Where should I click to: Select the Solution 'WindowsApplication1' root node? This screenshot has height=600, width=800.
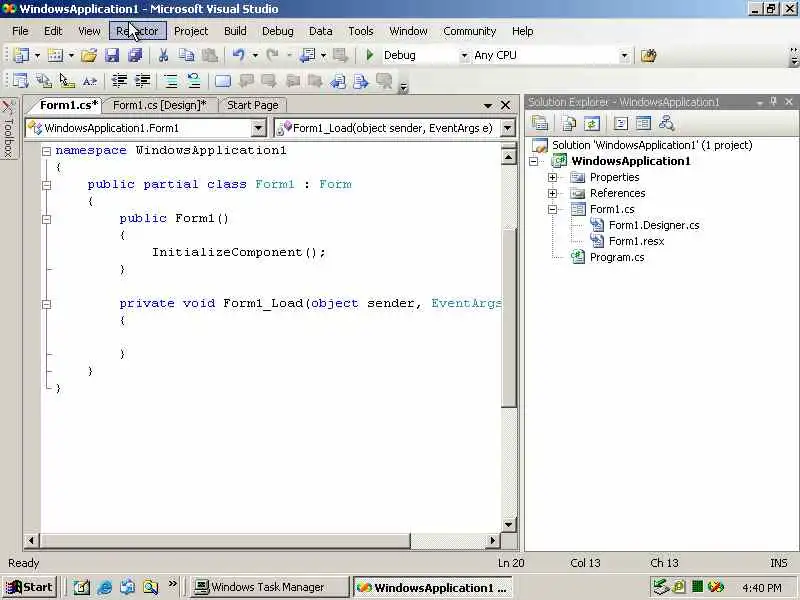[652, 145]
